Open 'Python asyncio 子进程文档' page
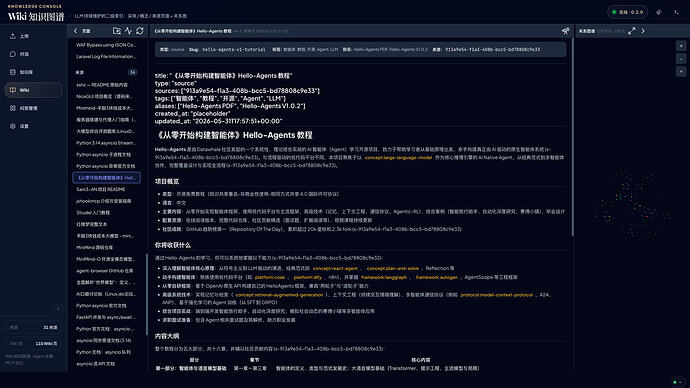This screenshot has width=690, height=388. click(106, 154)
